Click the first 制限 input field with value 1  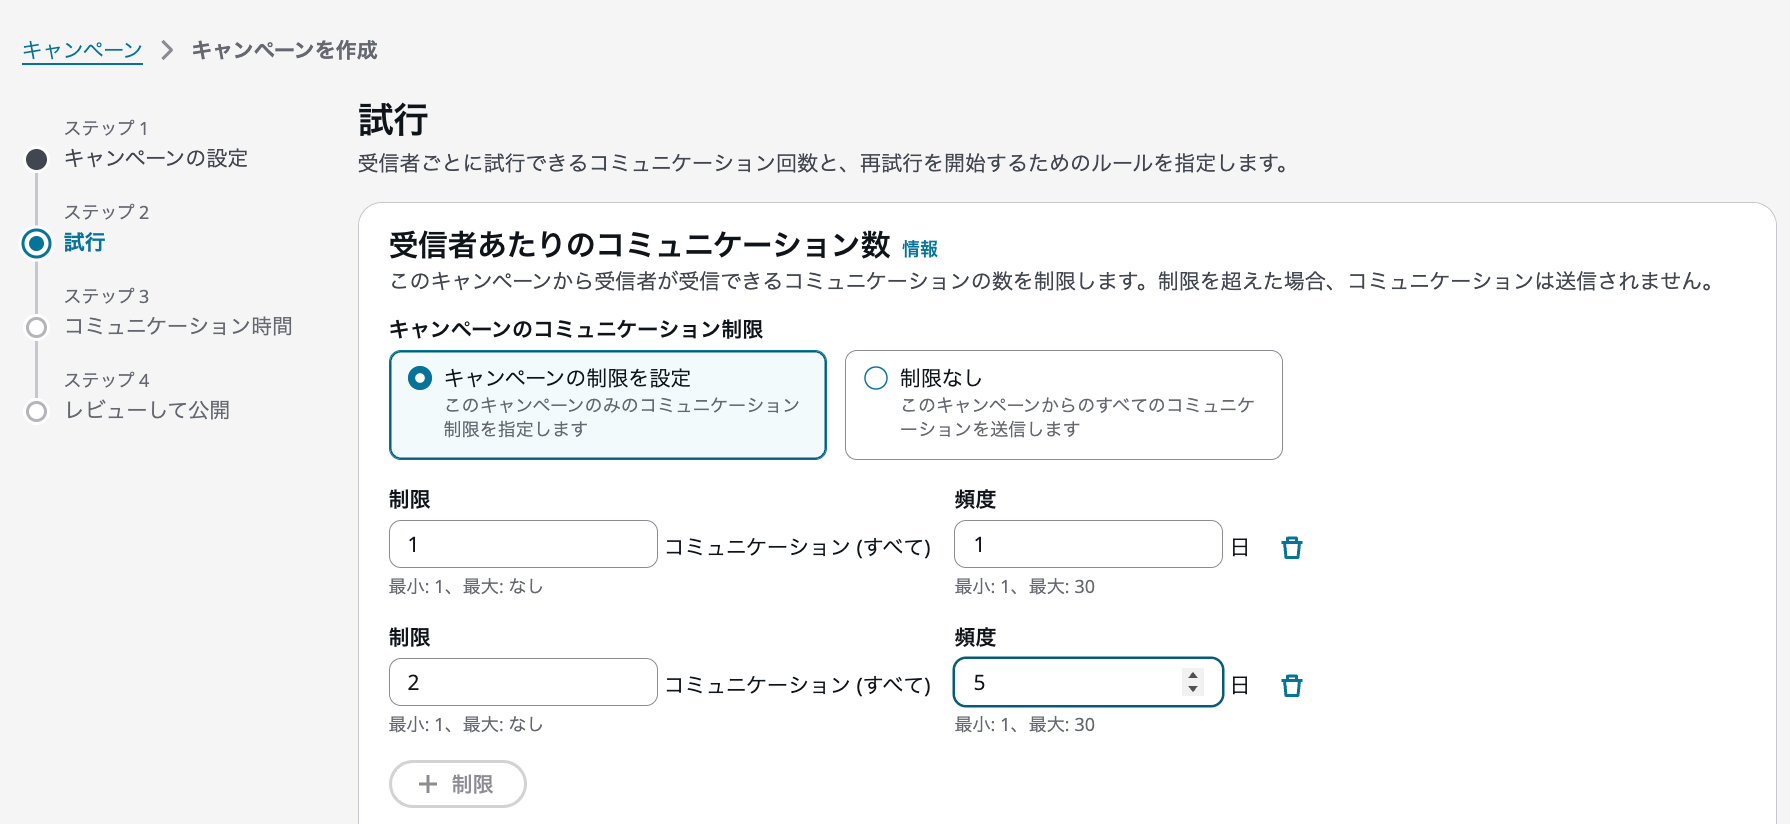pos(523,544)
